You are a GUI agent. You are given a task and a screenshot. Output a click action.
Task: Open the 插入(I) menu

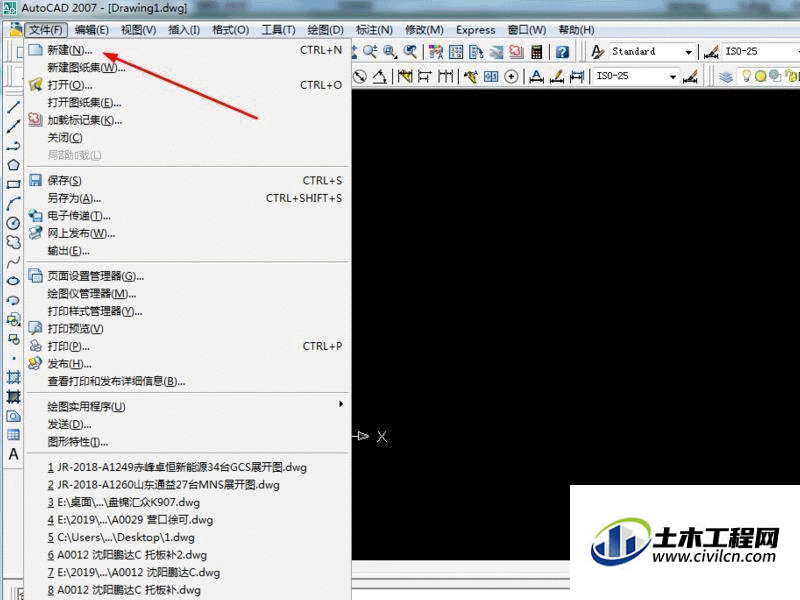tap(184, 30)
